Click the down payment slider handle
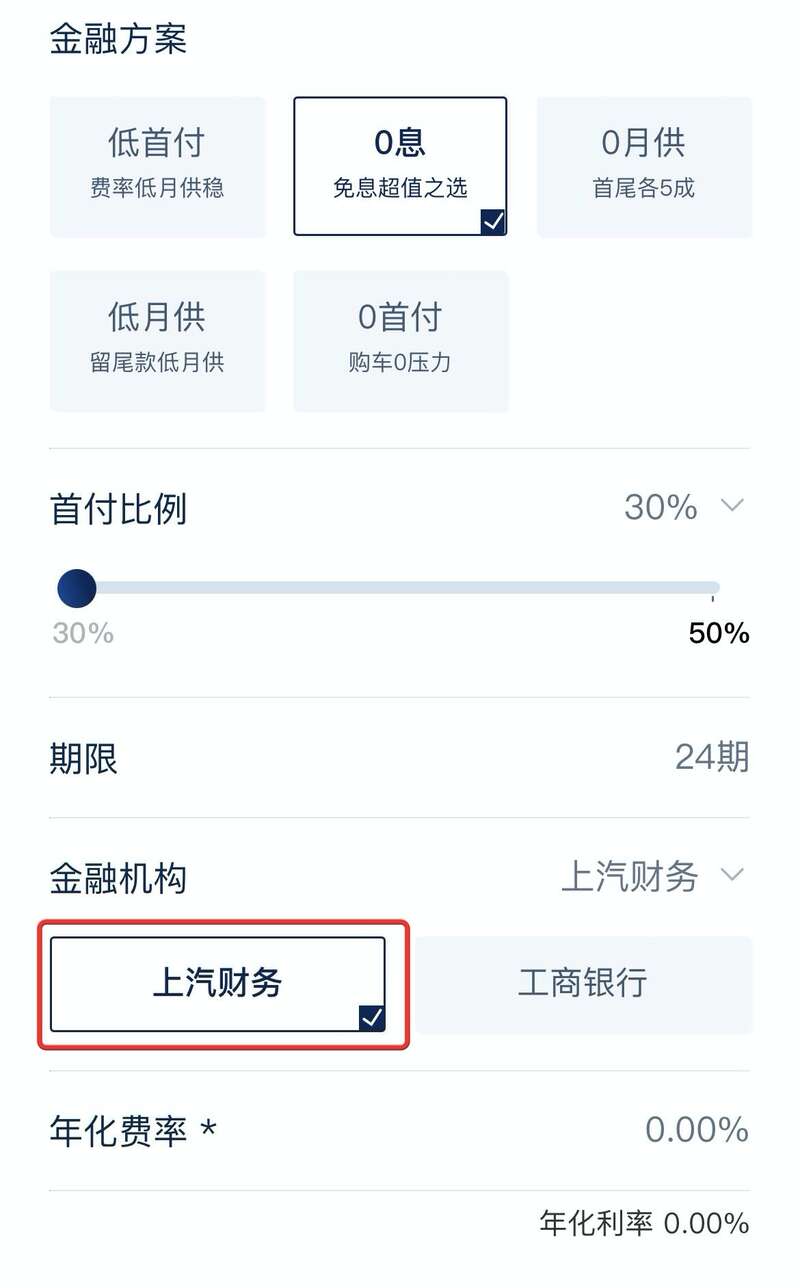800x1288 pixels. [x=77, y=588]
